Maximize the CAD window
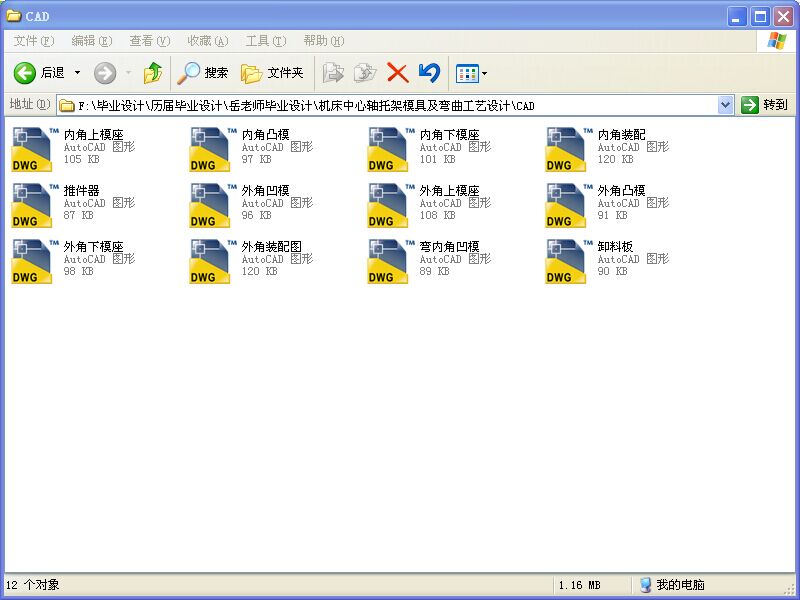The width and height of the screenshot is (800, 600). [760, 17]
